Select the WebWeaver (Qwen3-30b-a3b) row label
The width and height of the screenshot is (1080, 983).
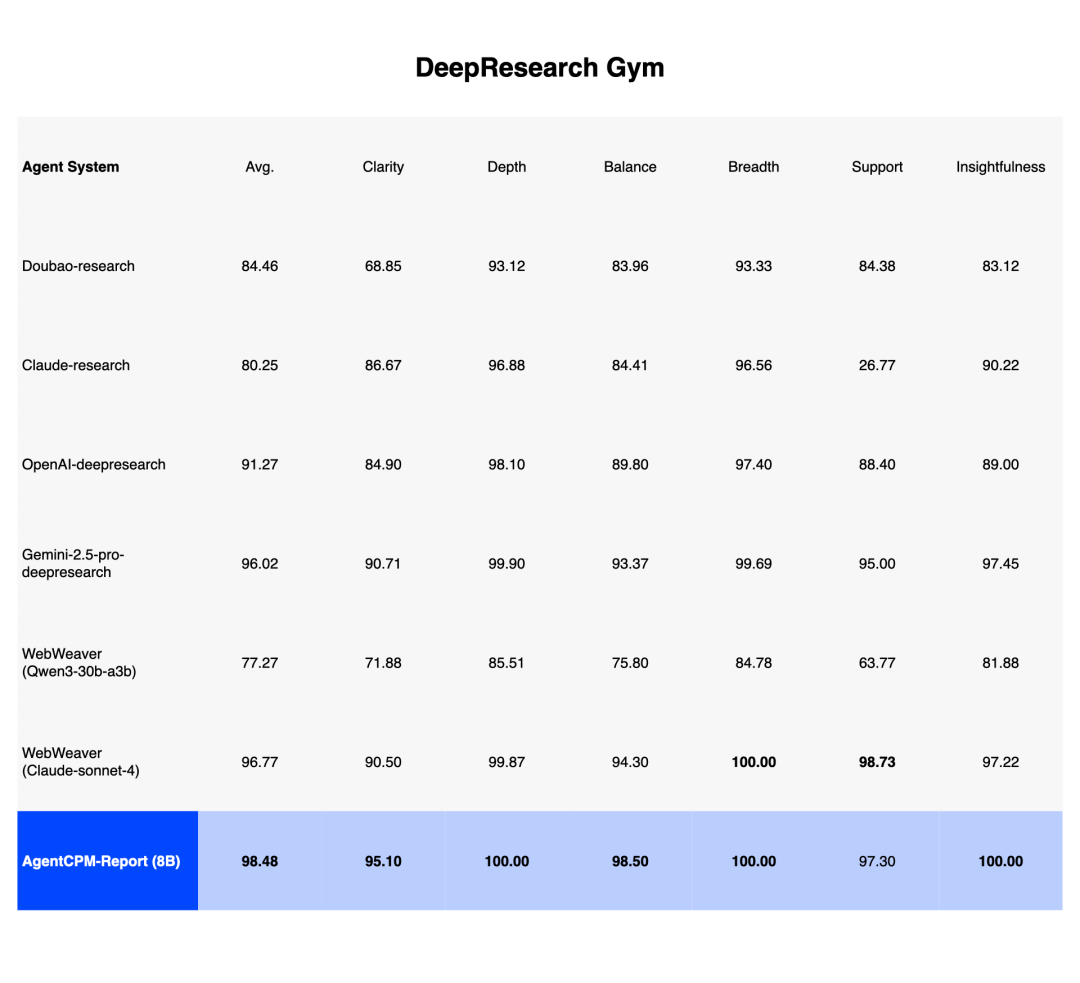pyautogui.click(x=79, y=662)
